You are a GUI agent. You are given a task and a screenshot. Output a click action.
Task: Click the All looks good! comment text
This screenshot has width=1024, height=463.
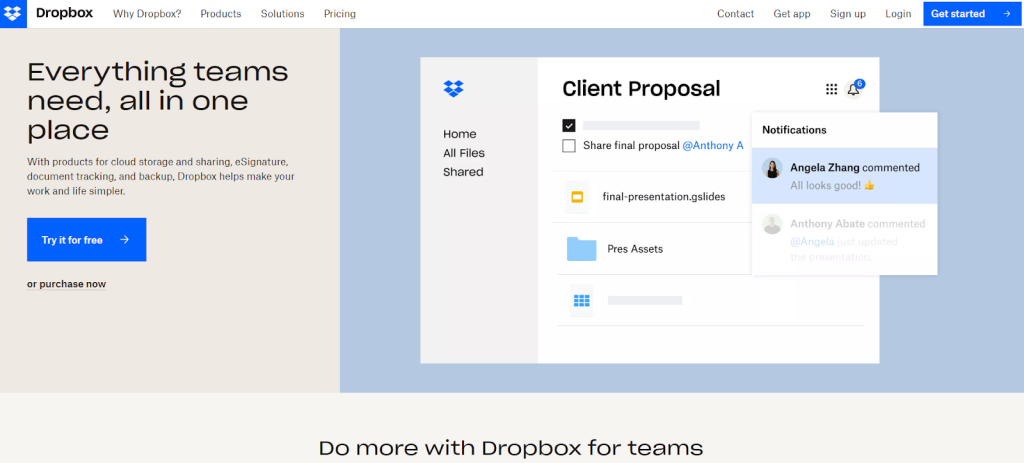(x=832, y=185)
